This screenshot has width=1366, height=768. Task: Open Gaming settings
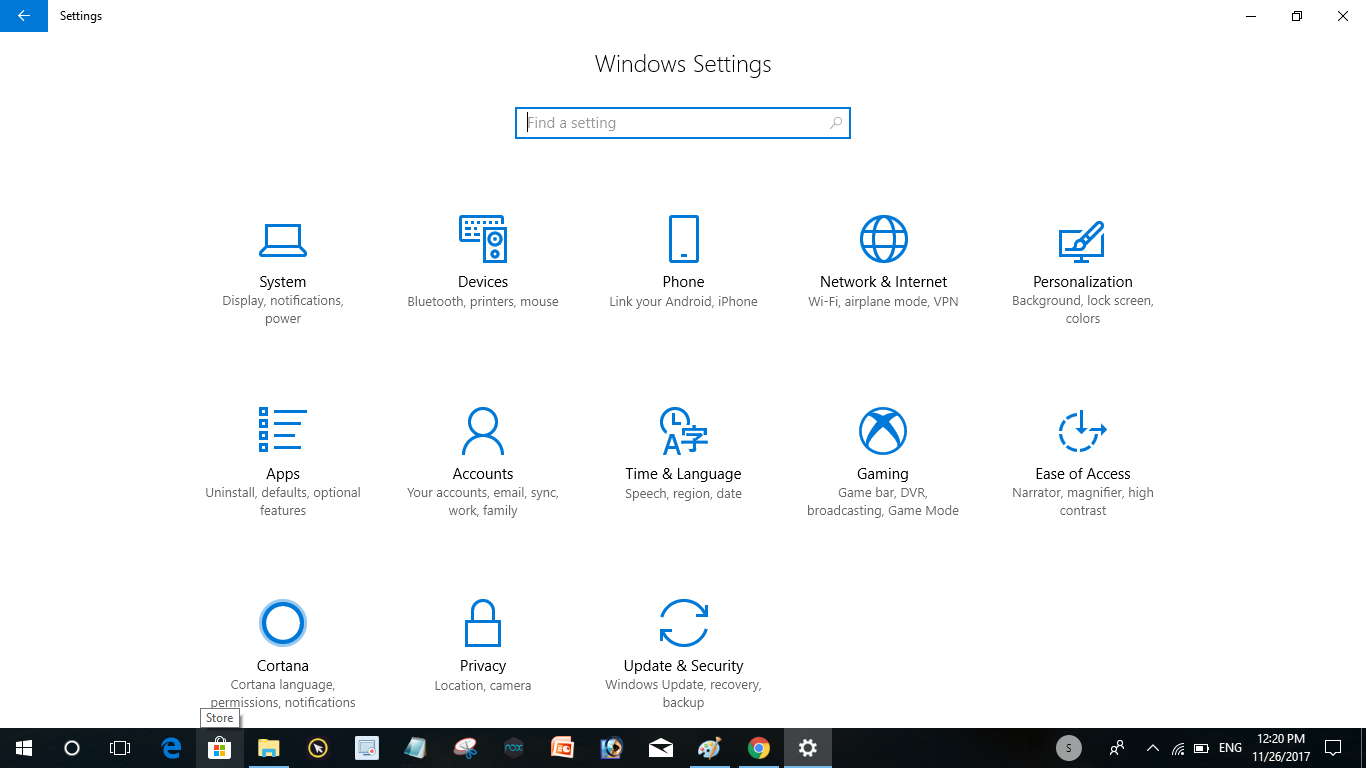[x=883, y=450]
